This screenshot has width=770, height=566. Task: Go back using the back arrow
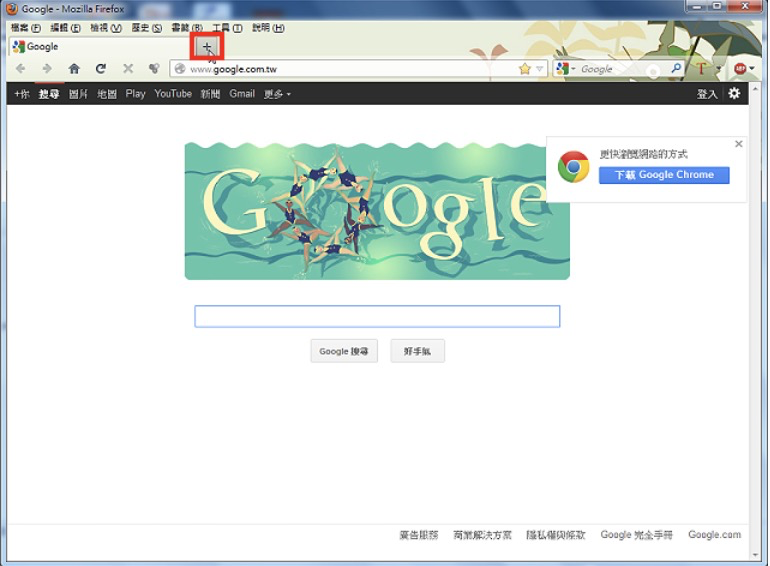click(21, 69)
